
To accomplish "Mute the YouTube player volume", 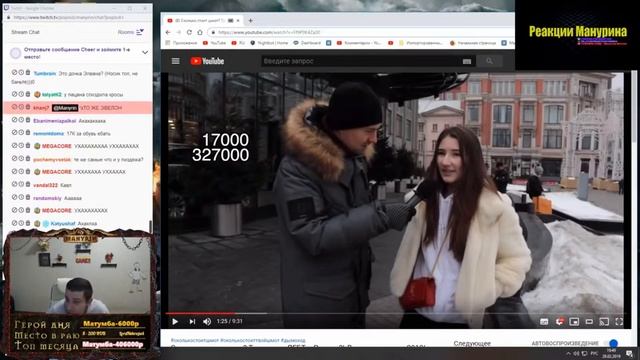I will [207, 322].
